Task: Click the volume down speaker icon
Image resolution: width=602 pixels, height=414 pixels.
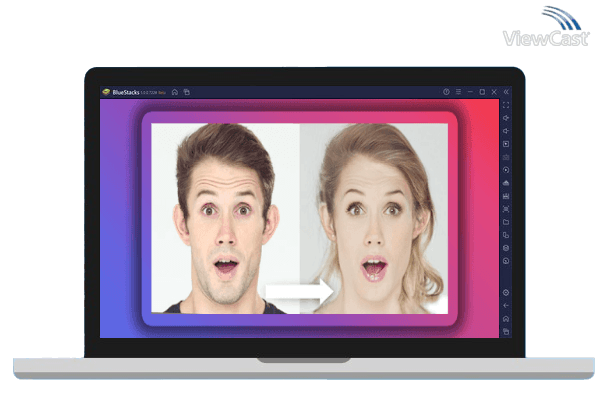Action: [x=506, y=131]
